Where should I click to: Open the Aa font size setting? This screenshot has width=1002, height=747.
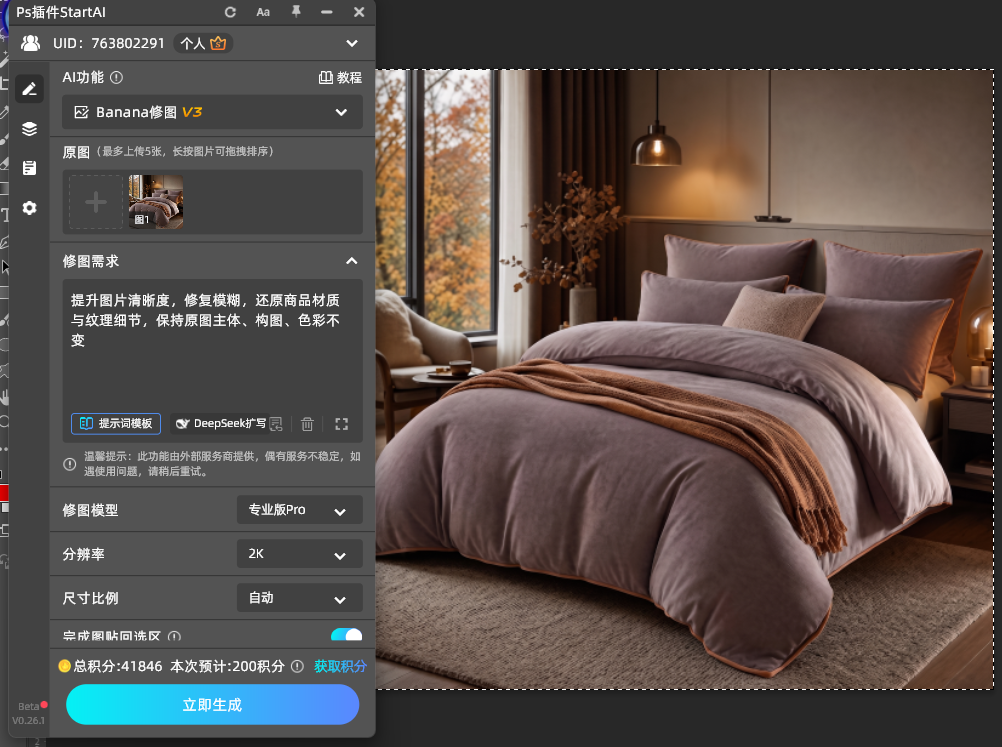tap(263, 12)
